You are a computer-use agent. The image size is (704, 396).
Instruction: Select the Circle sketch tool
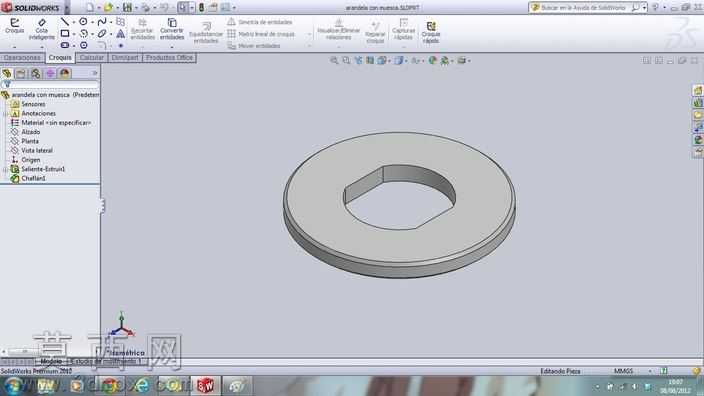tap(84, 22)
